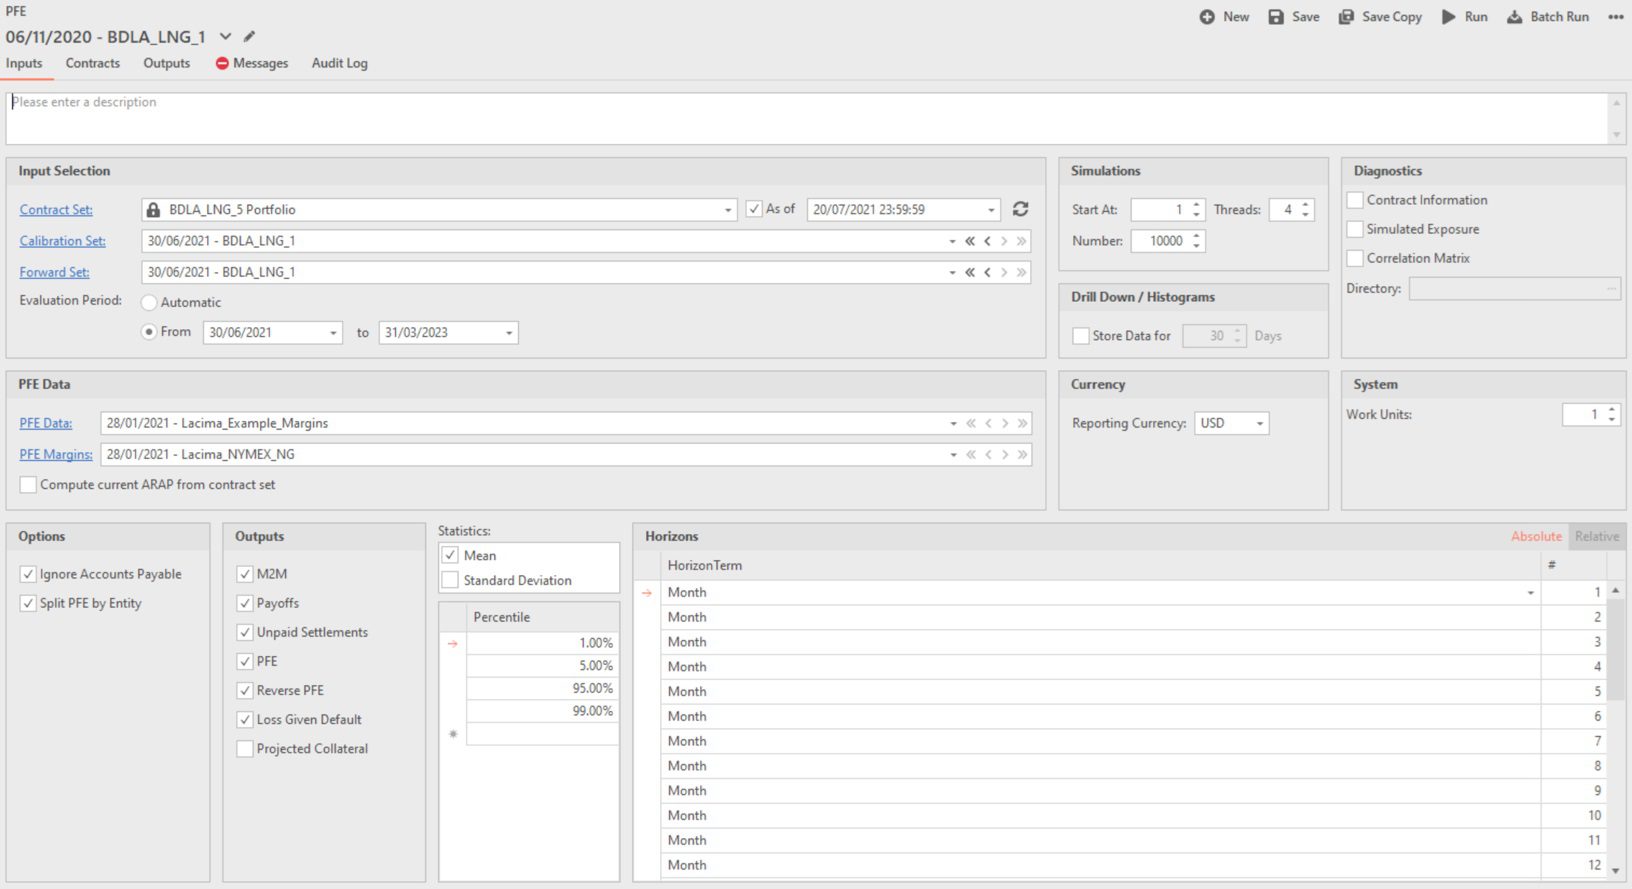Click the description text field

[808, 119]
